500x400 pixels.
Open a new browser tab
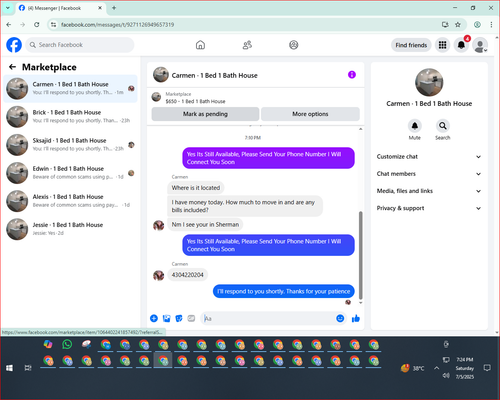[x=114, y=8]
